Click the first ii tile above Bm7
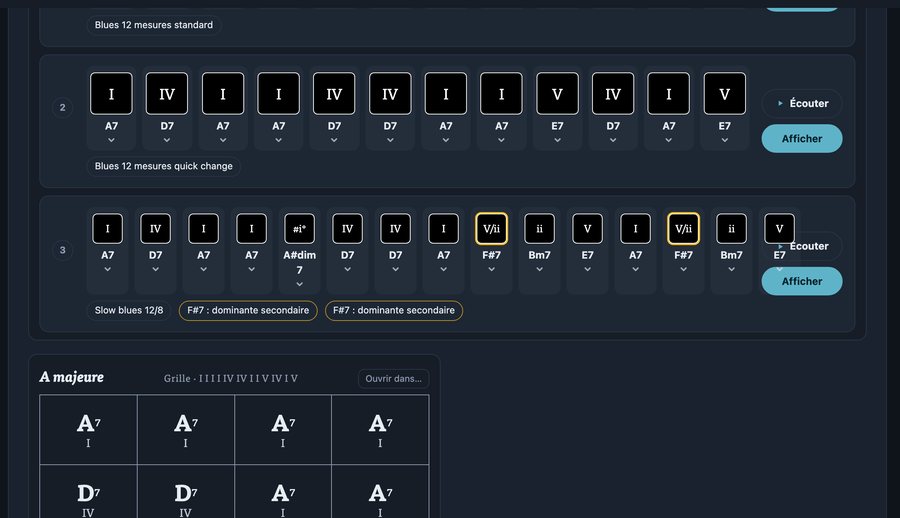900x518 pixels. (540, 229)
